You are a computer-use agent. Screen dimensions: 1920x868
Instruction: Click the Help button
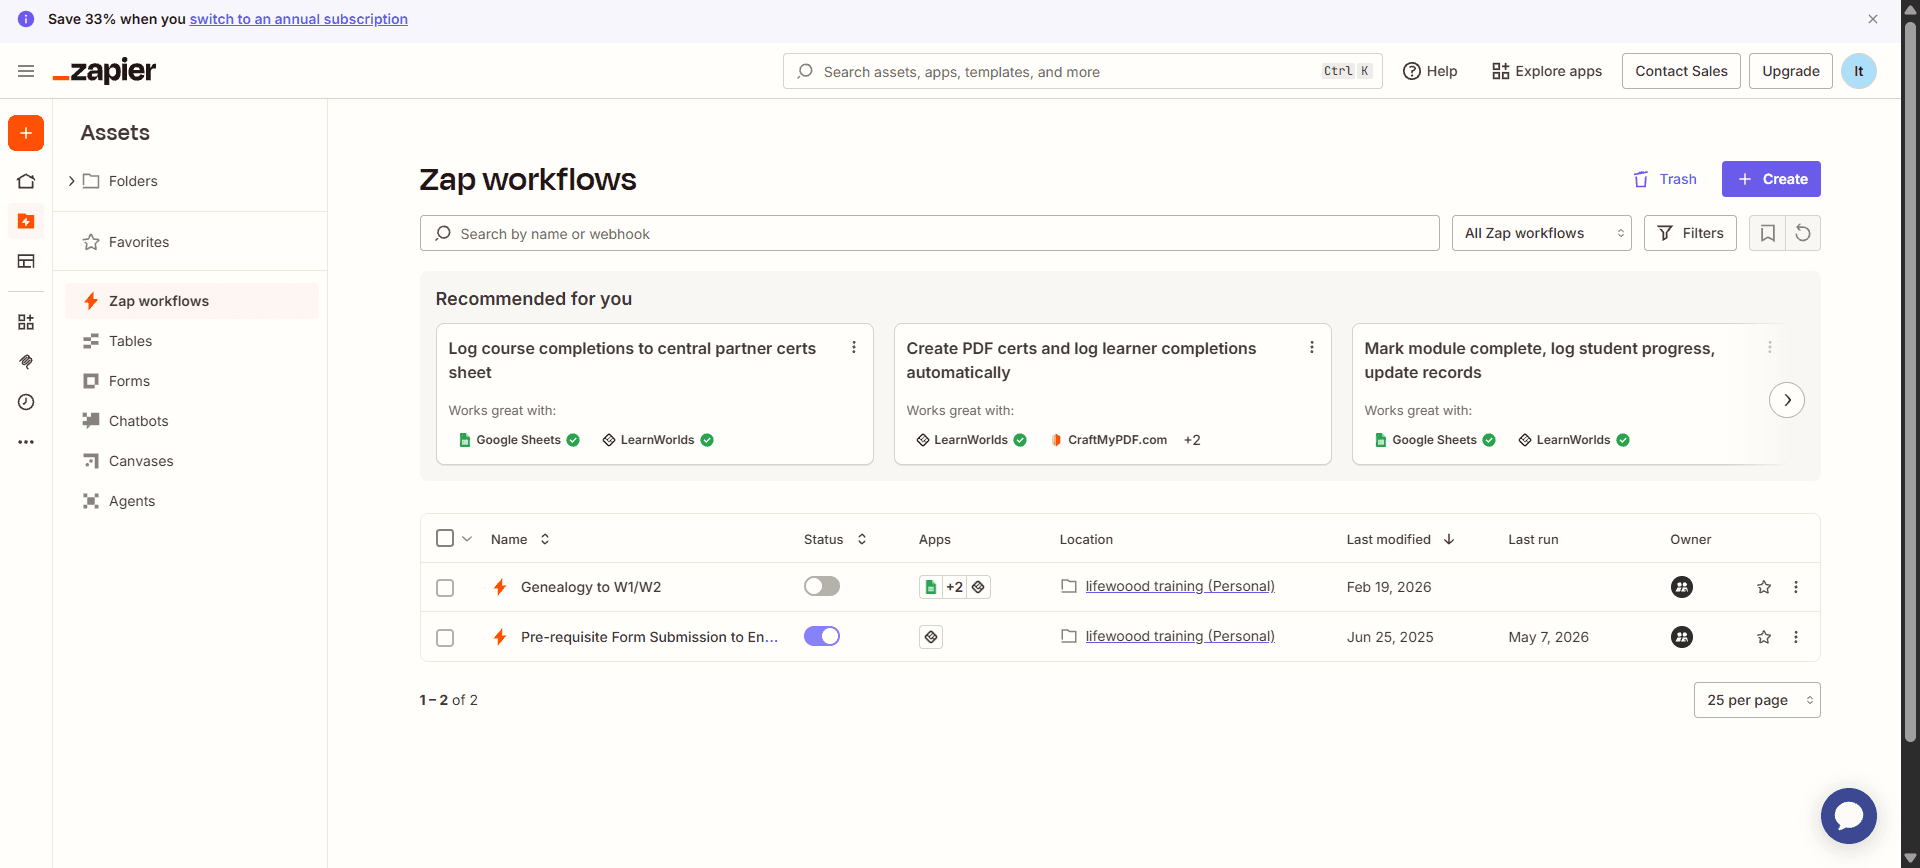tap(1430, 71)
